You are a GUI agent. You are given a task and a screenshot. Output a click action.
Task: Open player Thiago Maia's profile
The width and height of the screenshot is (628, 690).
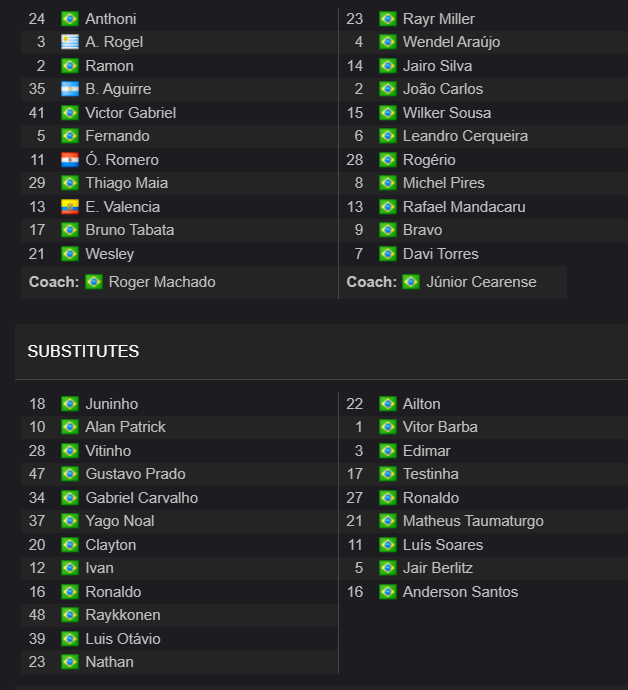127,183
